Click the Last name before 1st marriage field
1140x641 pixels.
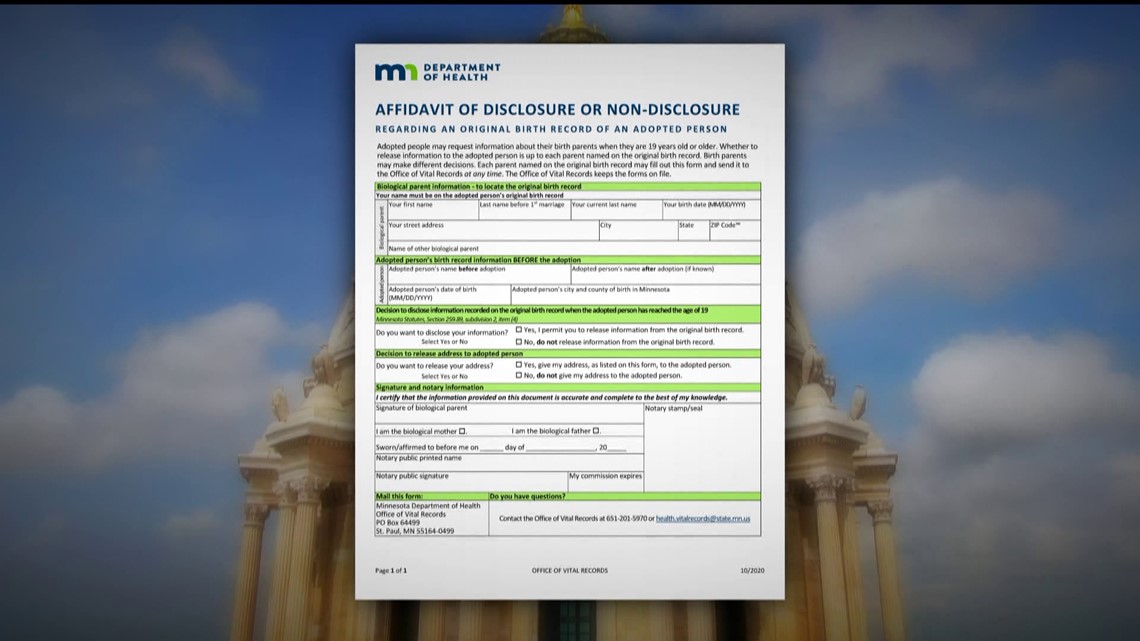coord(521,210)
